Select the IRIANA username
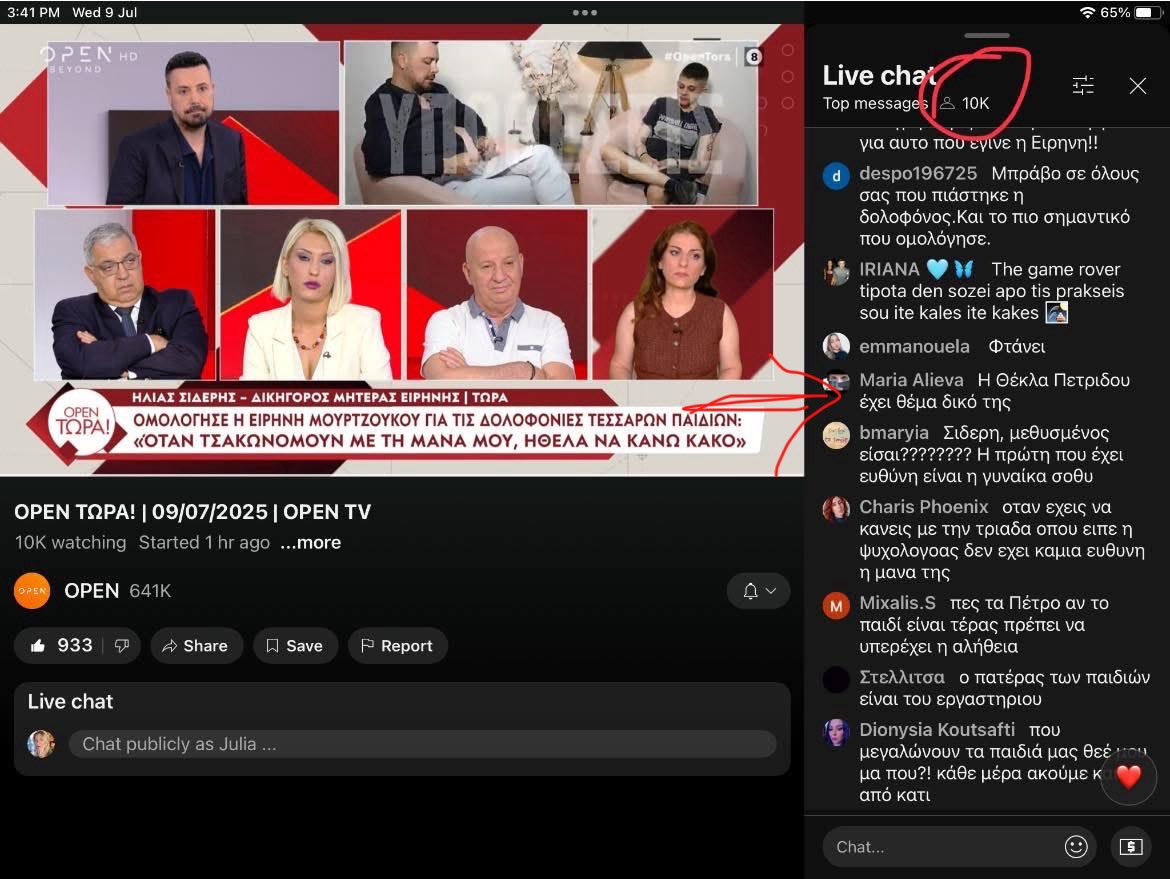This screenshot has height=879, width=1170. click(889, 269)
